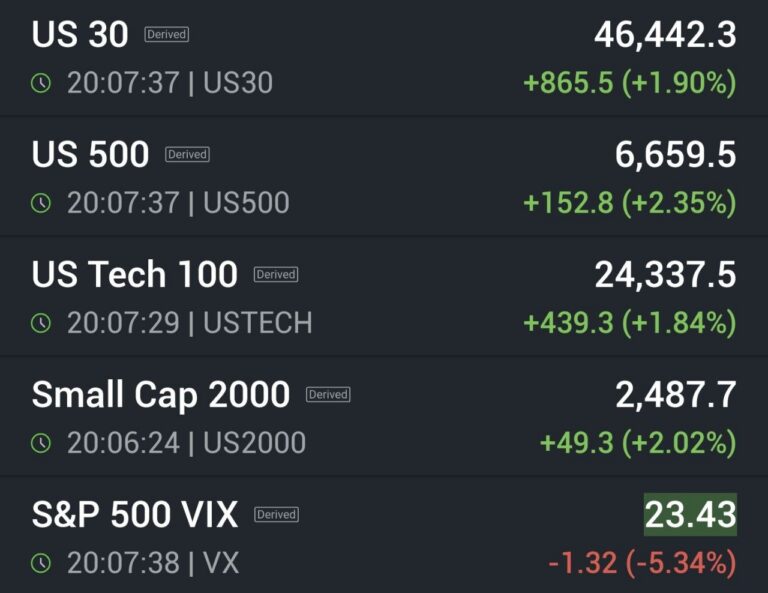Click the US 30 price 46,442.3
Viewport: 768px width, 593px height.
665,35
